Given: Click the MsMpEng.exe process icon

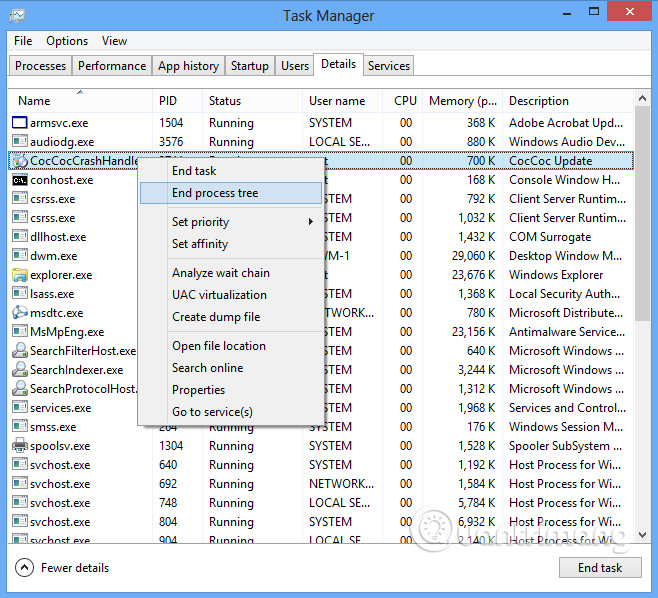Looking at the screenshot, I should [x=19, y=332].
